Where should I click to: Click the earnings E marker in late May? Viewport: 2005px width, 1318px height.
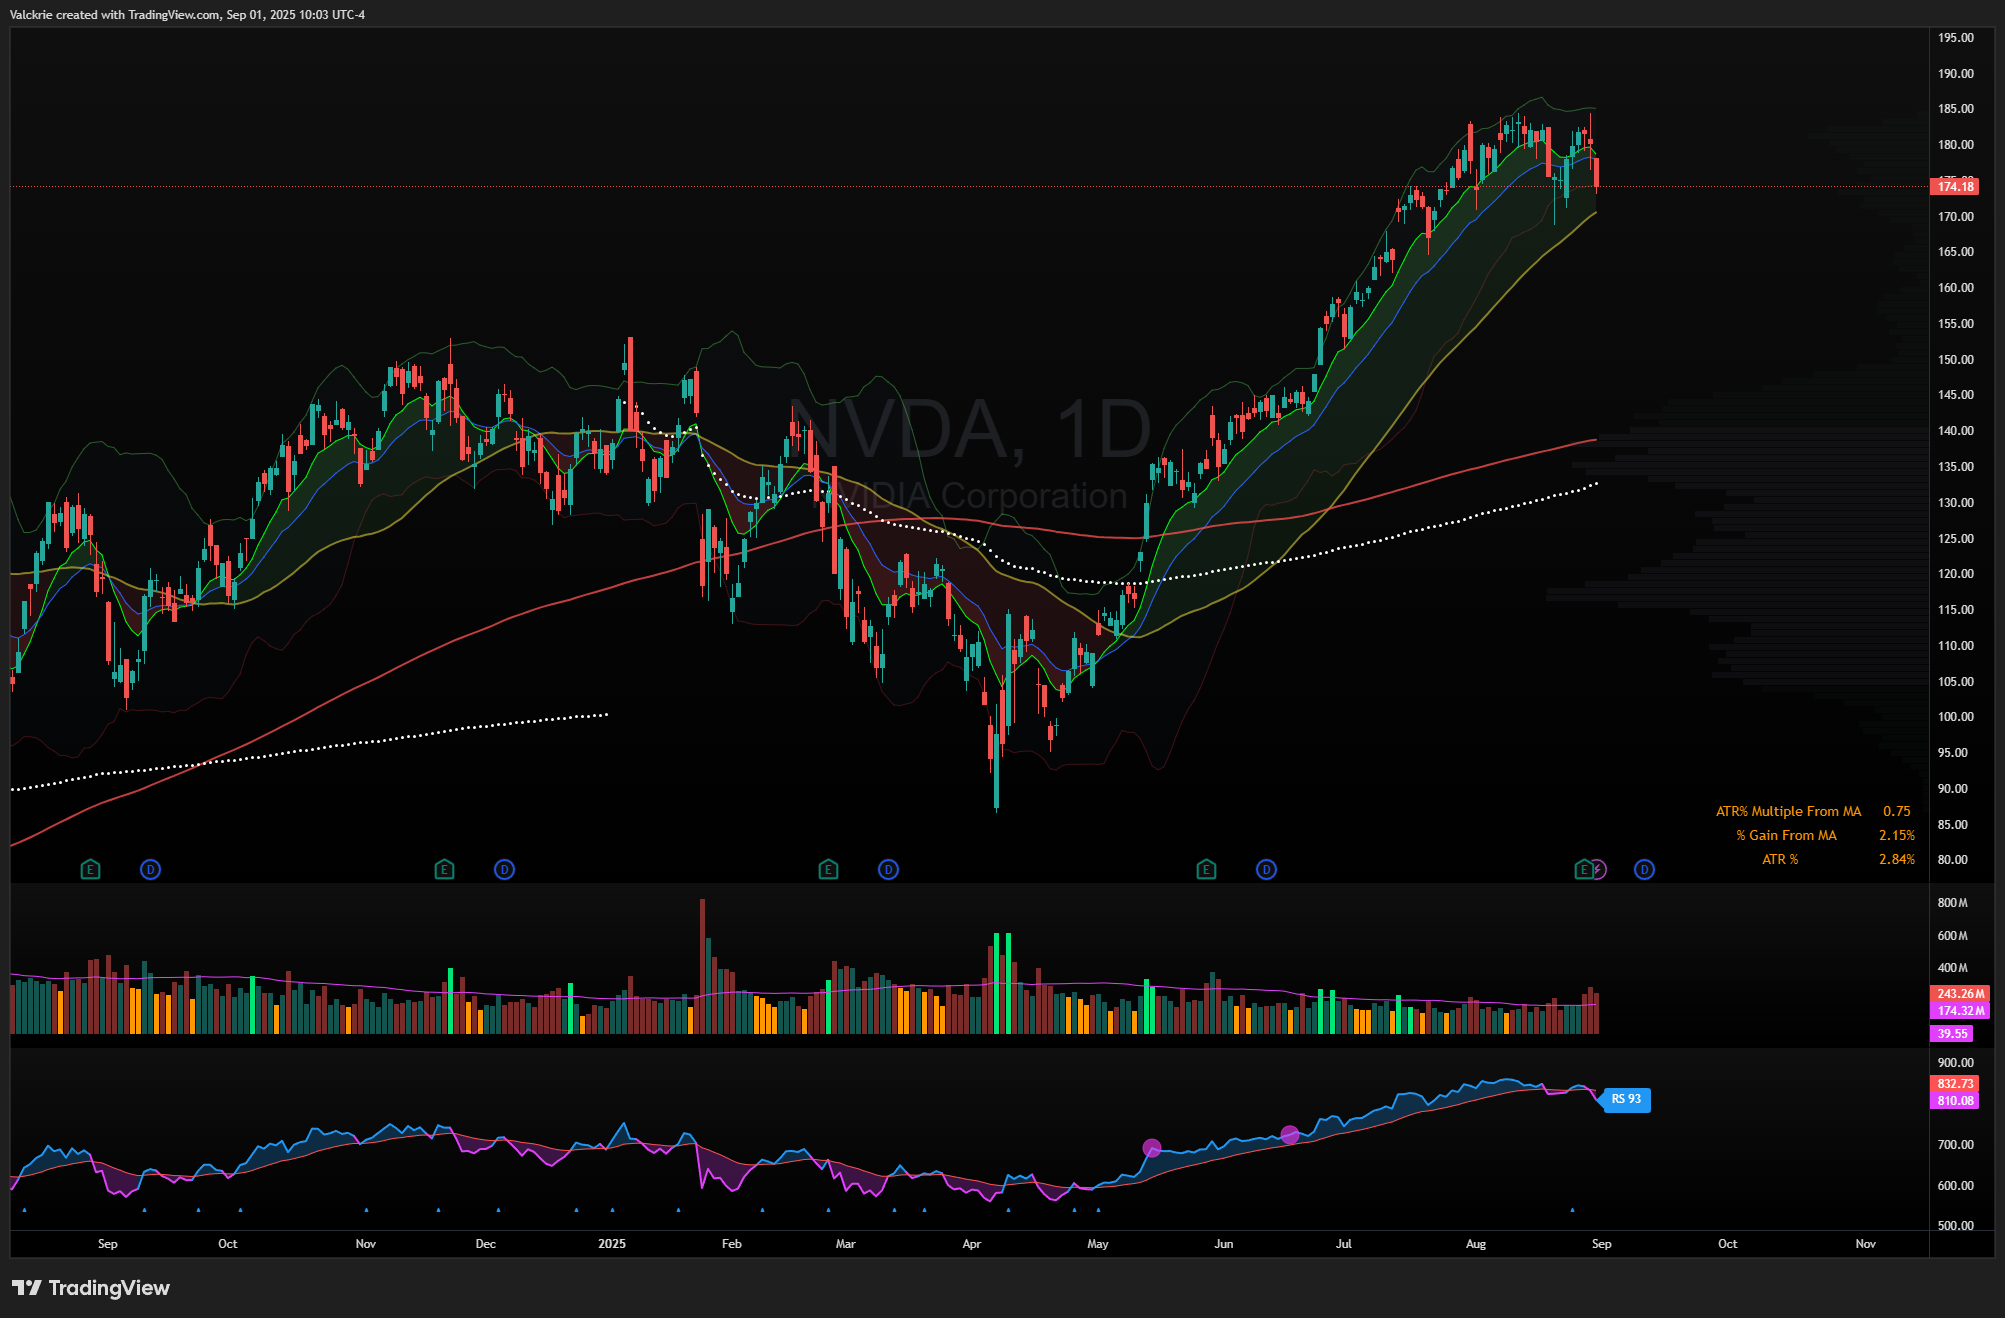(1206, 870)
